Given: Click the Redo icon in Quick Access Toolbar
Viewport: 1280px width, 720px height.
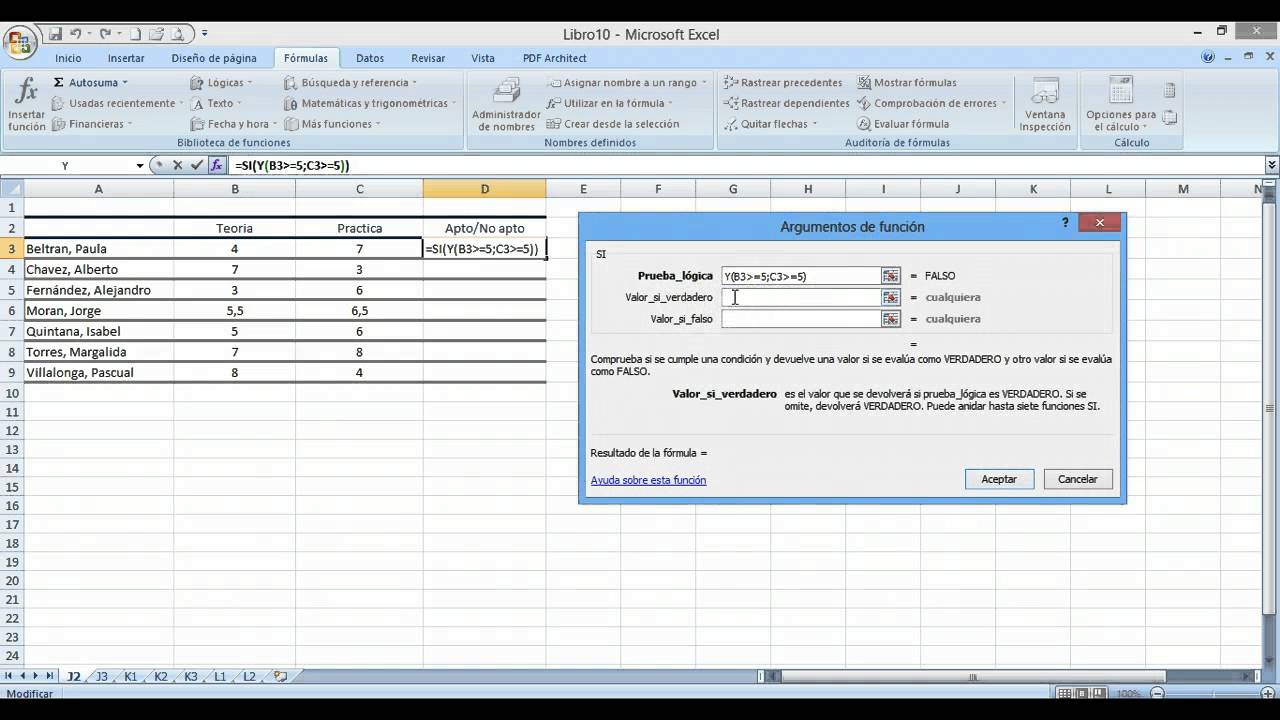Looking at the screenshot, I should (x=105, y=34).
